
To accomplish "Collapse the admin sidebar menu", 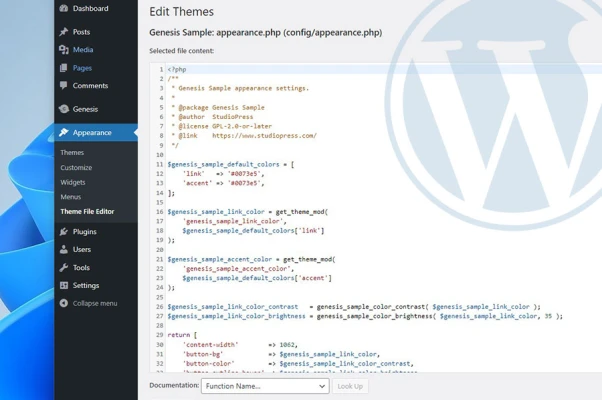I will point(96,303).
